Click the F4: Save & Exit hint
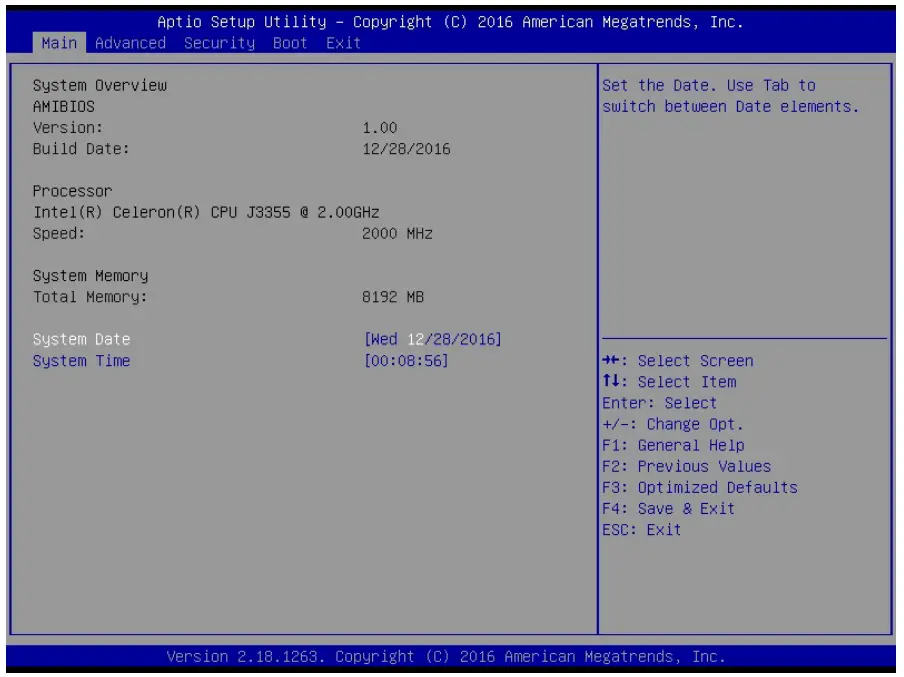 (669, 509)
